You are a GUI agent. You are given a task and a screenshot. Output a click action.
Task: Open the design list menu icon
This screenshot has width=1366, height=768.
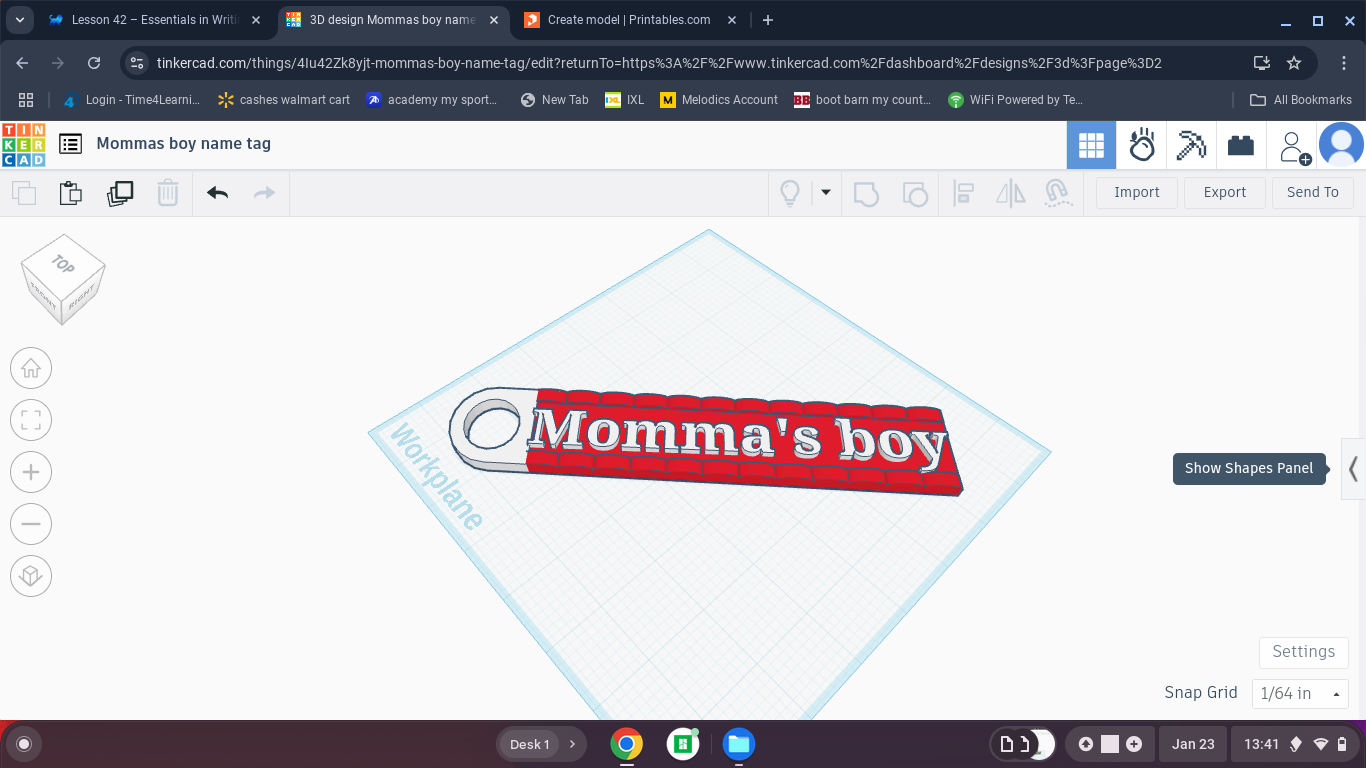pos(70,144)
